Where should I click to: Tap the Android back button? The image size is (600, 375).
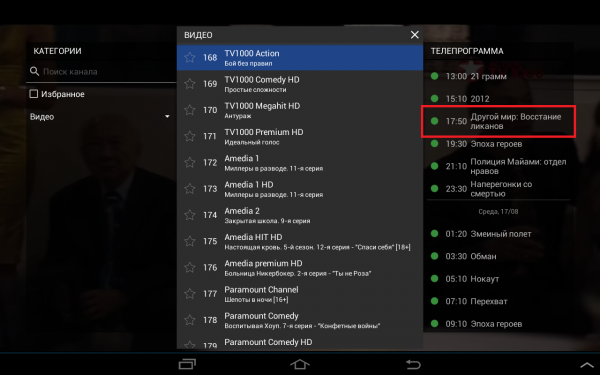pos(413,364)
